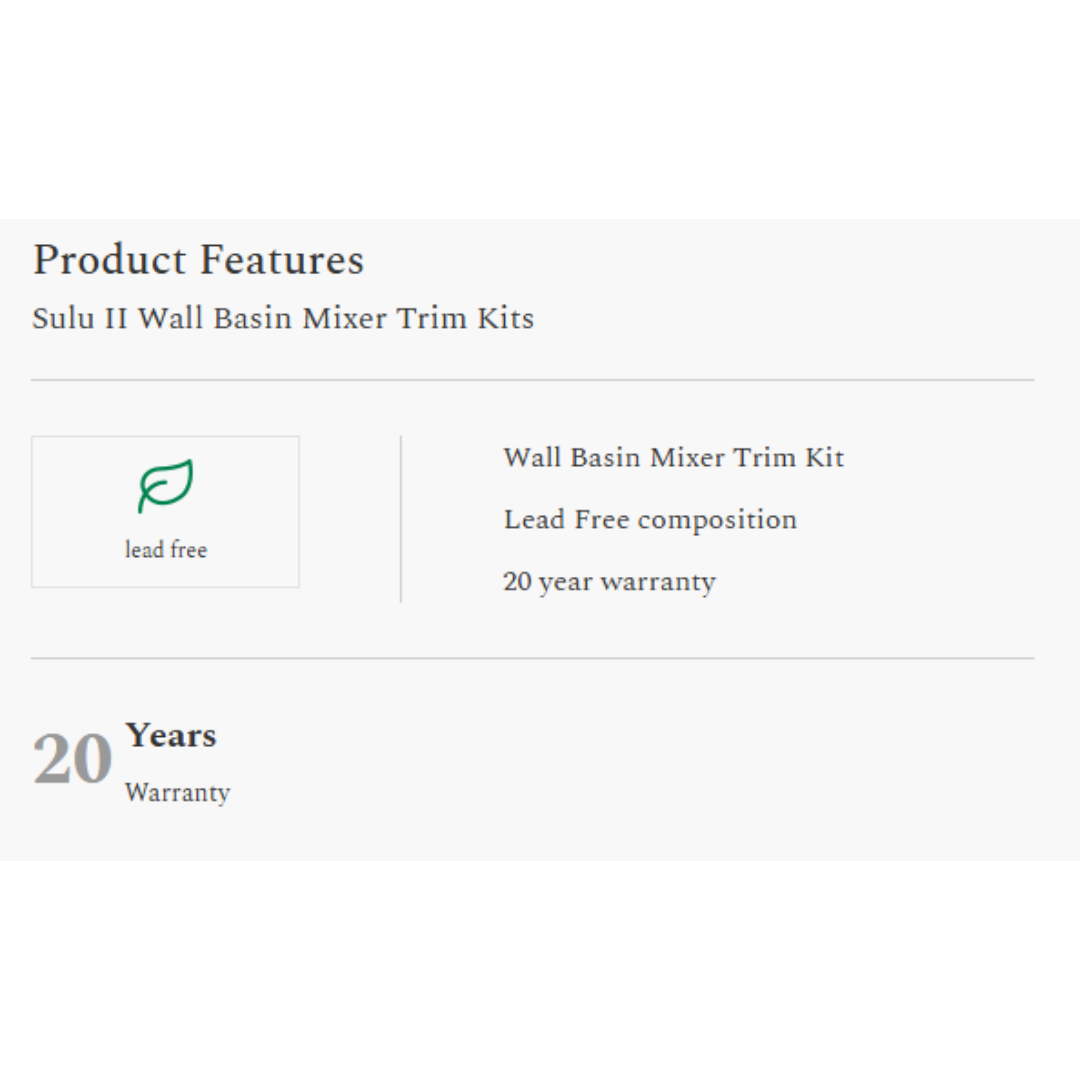
Task: Click the word "Product" in the heading
Action: point(109,260)
